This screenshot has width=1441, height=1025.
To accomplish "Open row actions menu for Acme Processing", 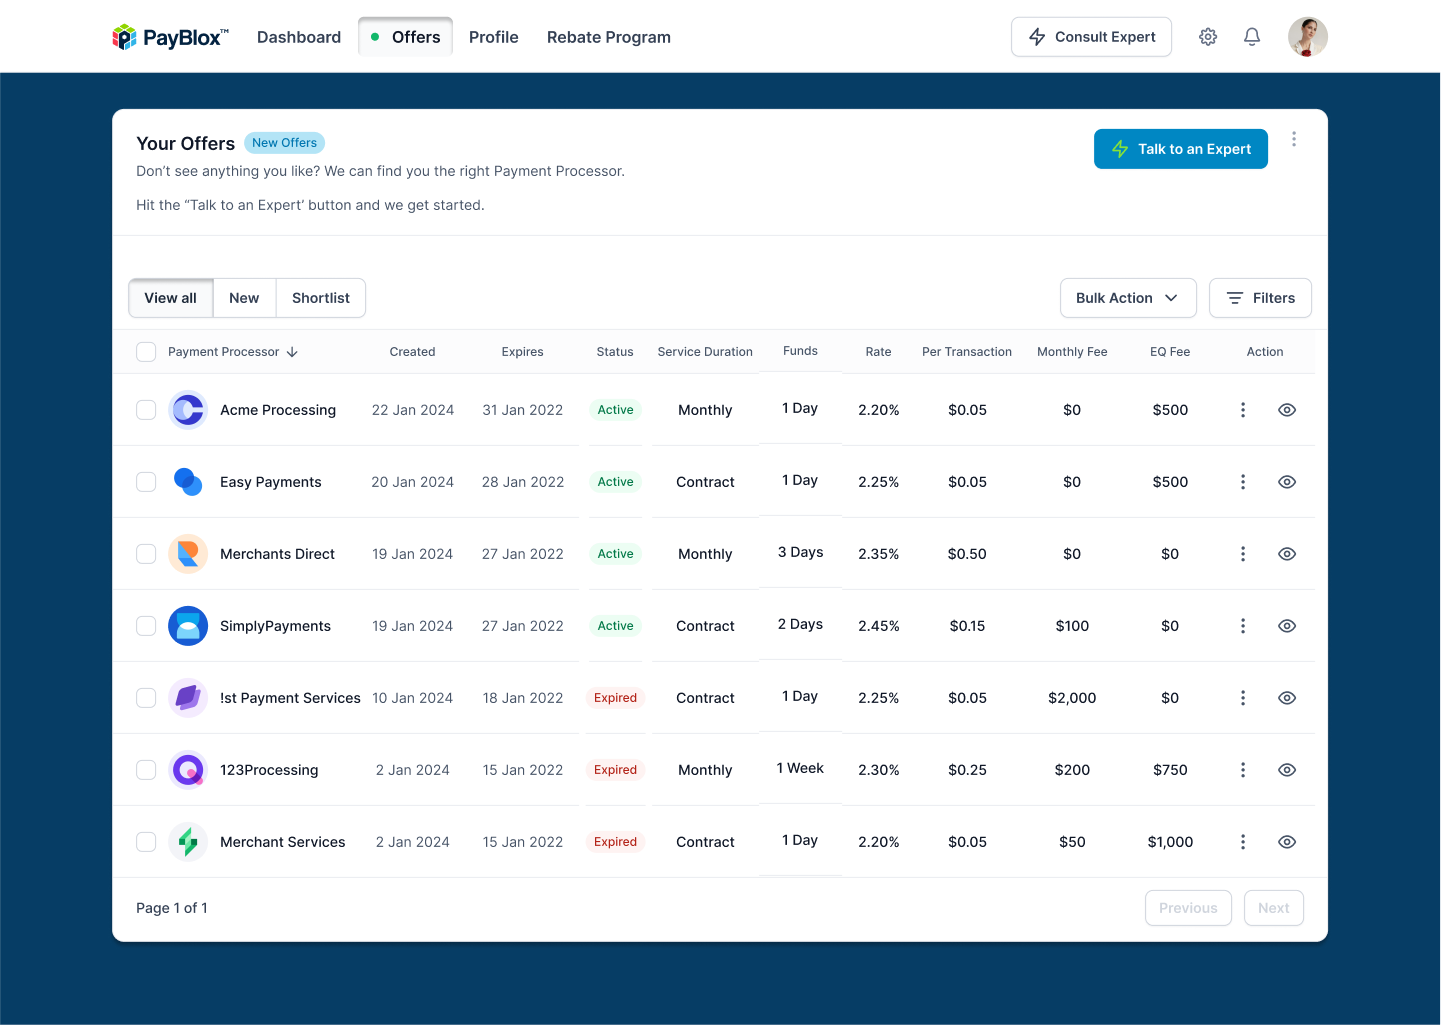I will click(1243, 410).
